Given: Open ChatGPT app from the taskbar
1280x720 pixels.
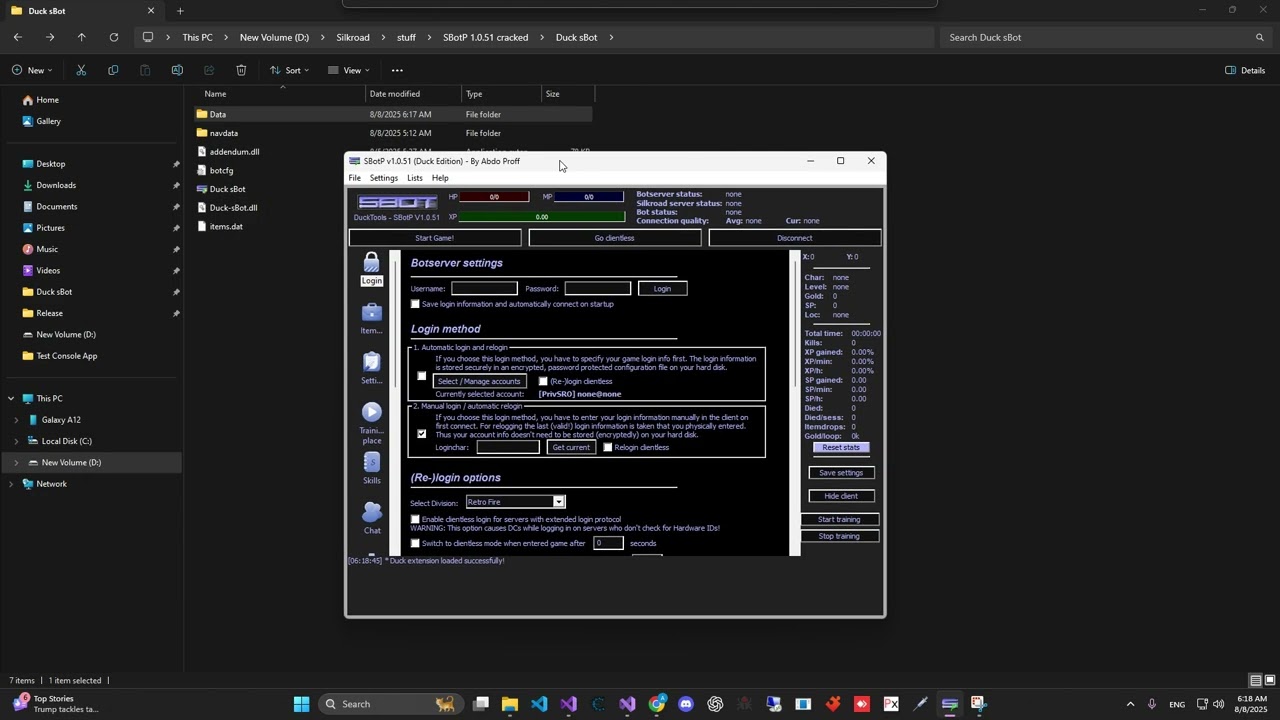Looking at the screenshot, I should pyautogui.click(x=715, y=704).
